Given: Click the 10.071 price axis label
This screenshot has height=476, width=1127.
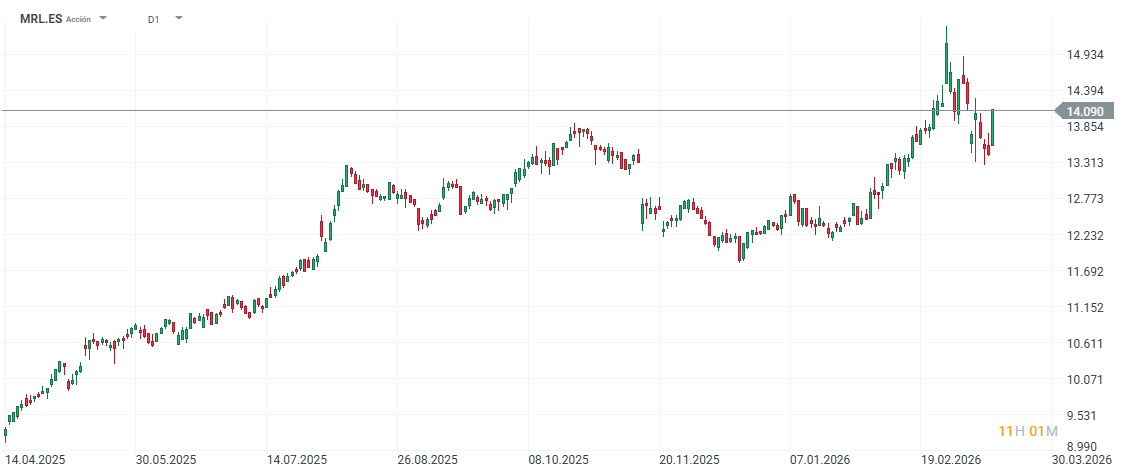Looking at the screenshot, I should click(x=1085, y=380).
